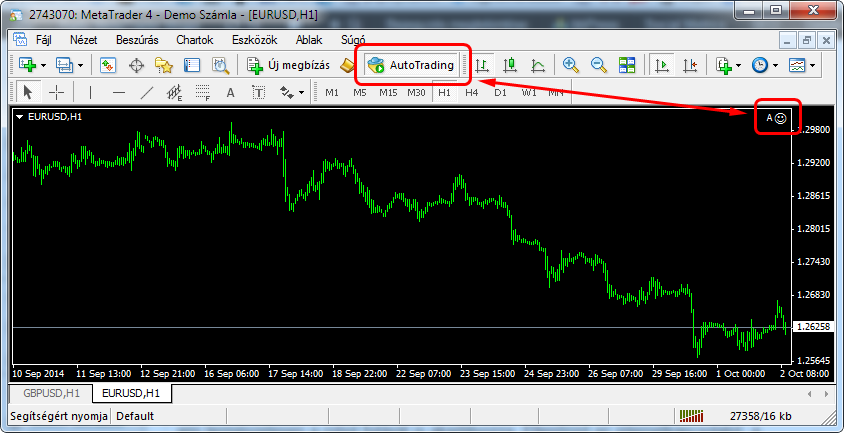Switch to the GBPUSD,H1 chart tab
Screen dimensions: 844x433
[51, 393]
